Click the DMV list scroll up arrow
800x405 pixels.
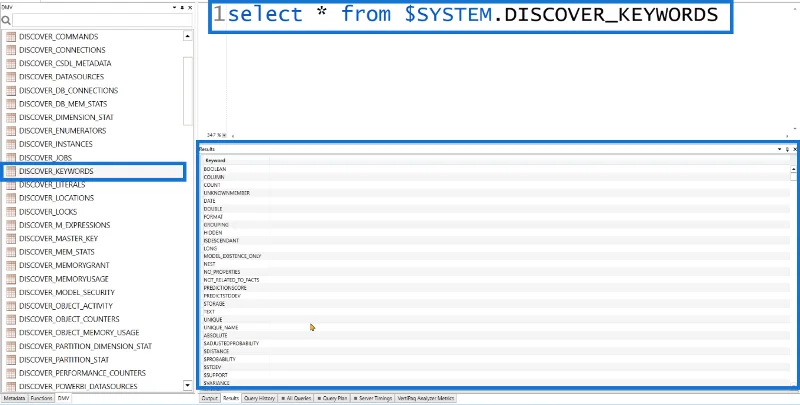188,36
